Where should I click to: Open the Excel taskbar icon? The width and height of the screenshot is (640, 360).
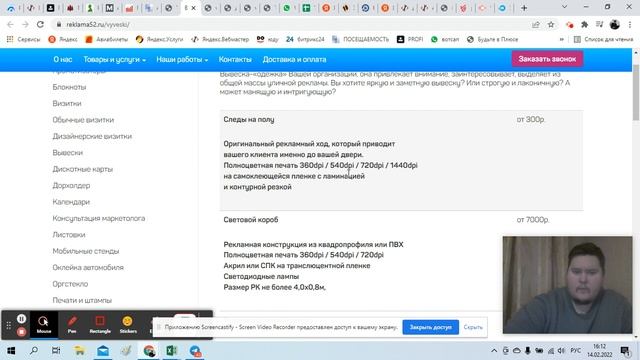pos(171,351)
